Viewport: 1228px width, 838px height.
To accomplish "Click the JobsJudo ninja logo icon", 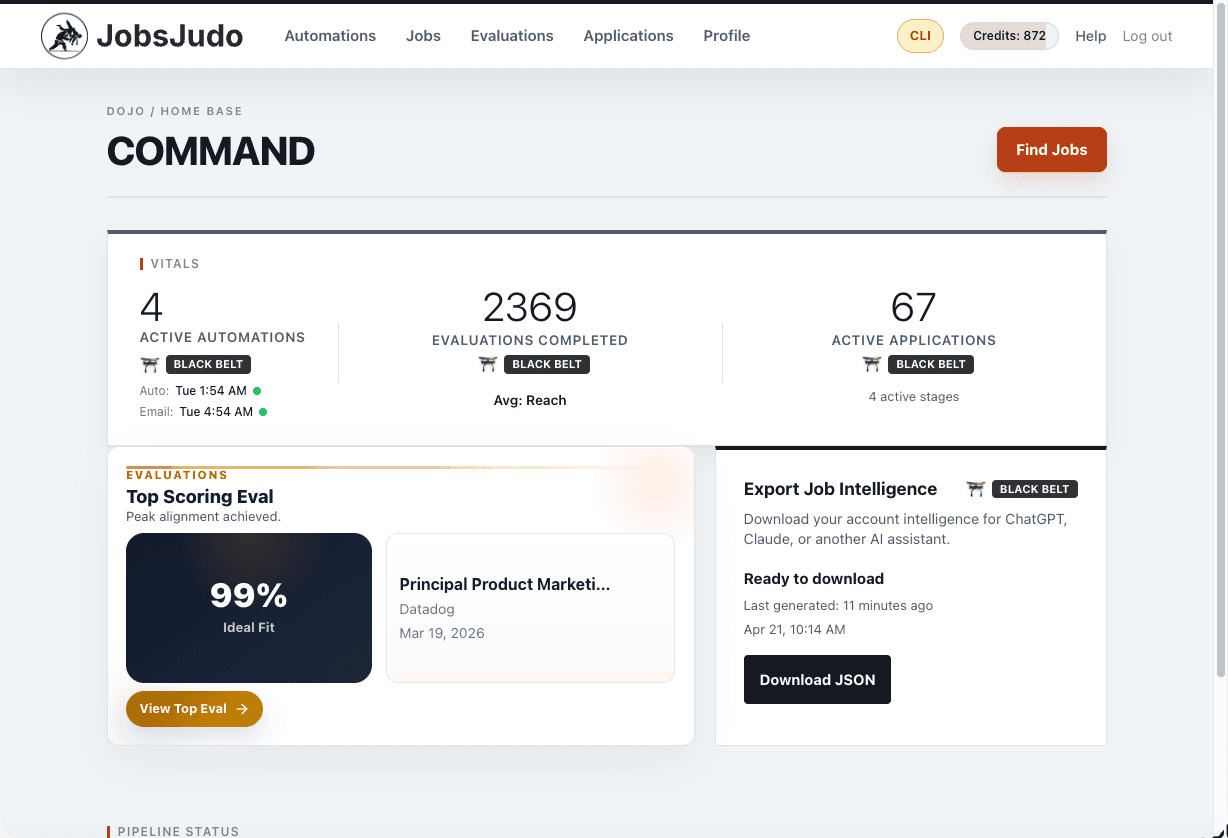I will (64, 36).
